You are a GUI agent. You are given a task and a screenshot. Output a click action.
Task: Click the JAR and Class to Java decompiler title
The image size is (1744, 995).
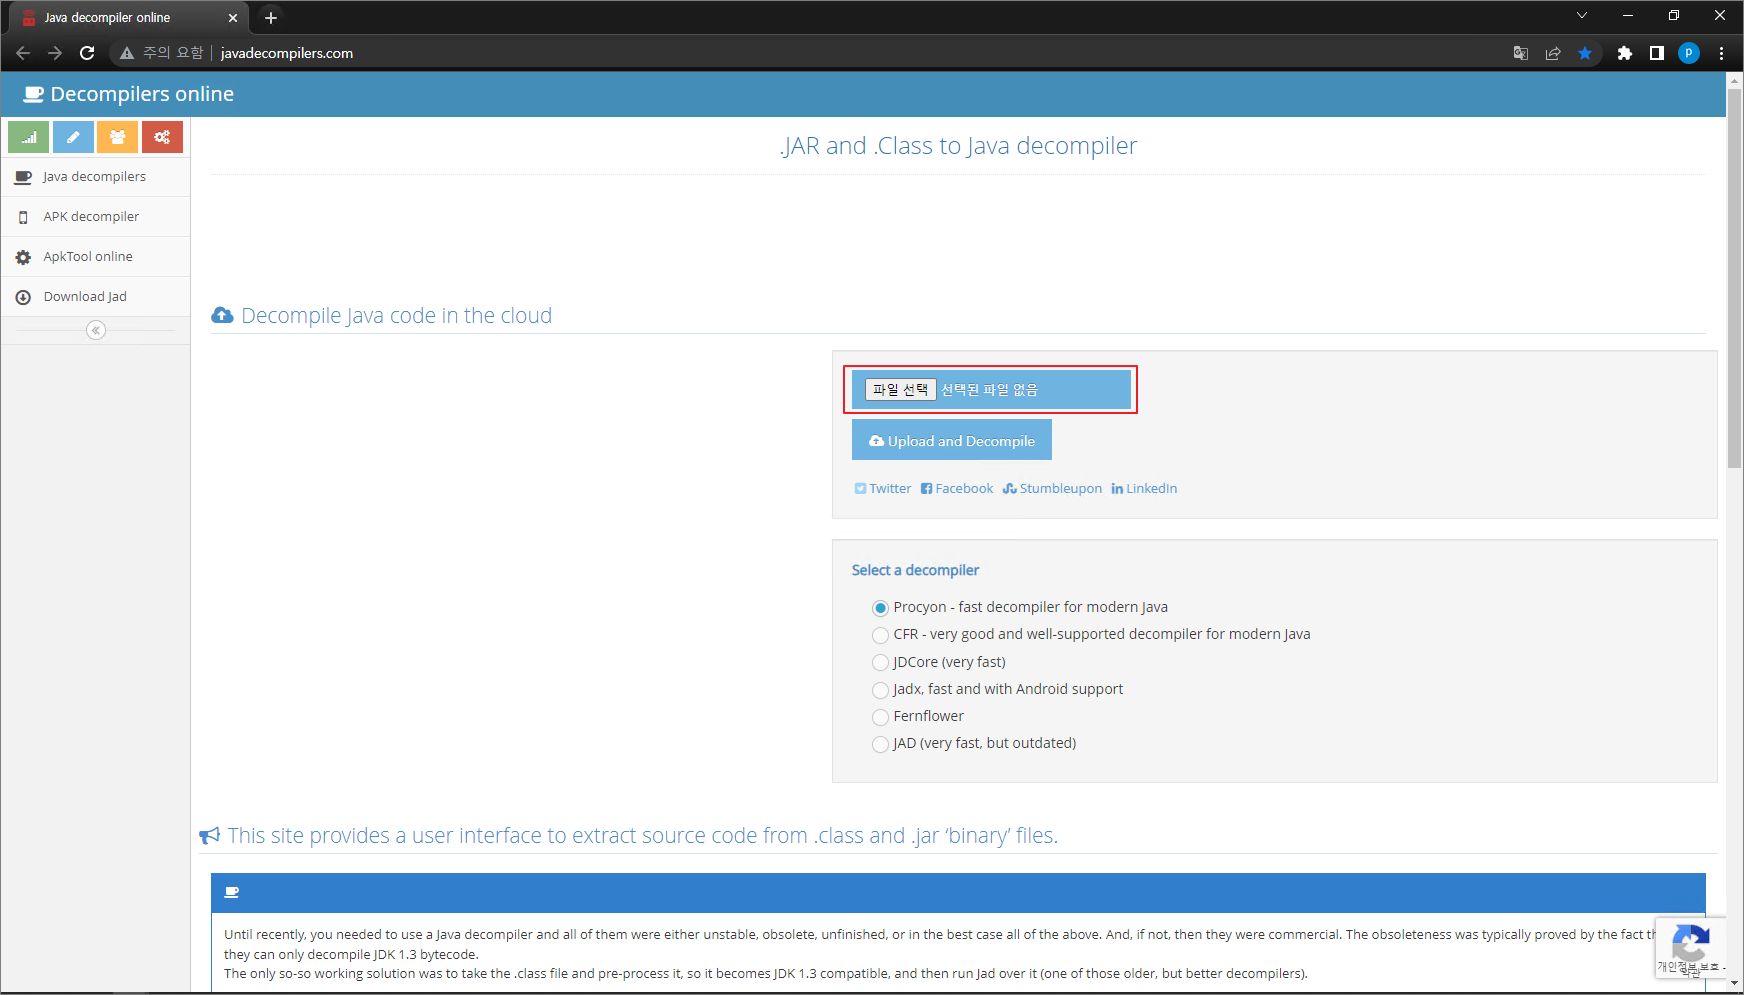(x=958, y=146)
